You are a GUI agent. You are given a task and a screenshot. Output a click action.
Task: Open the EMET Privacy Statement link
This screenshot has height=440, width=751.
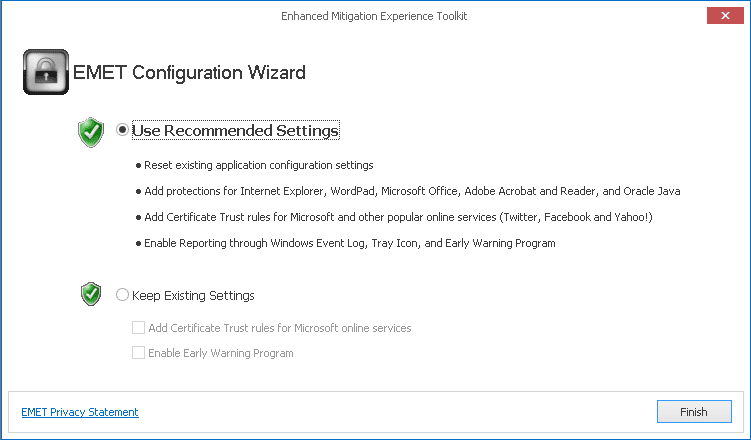tap(80, 412)
